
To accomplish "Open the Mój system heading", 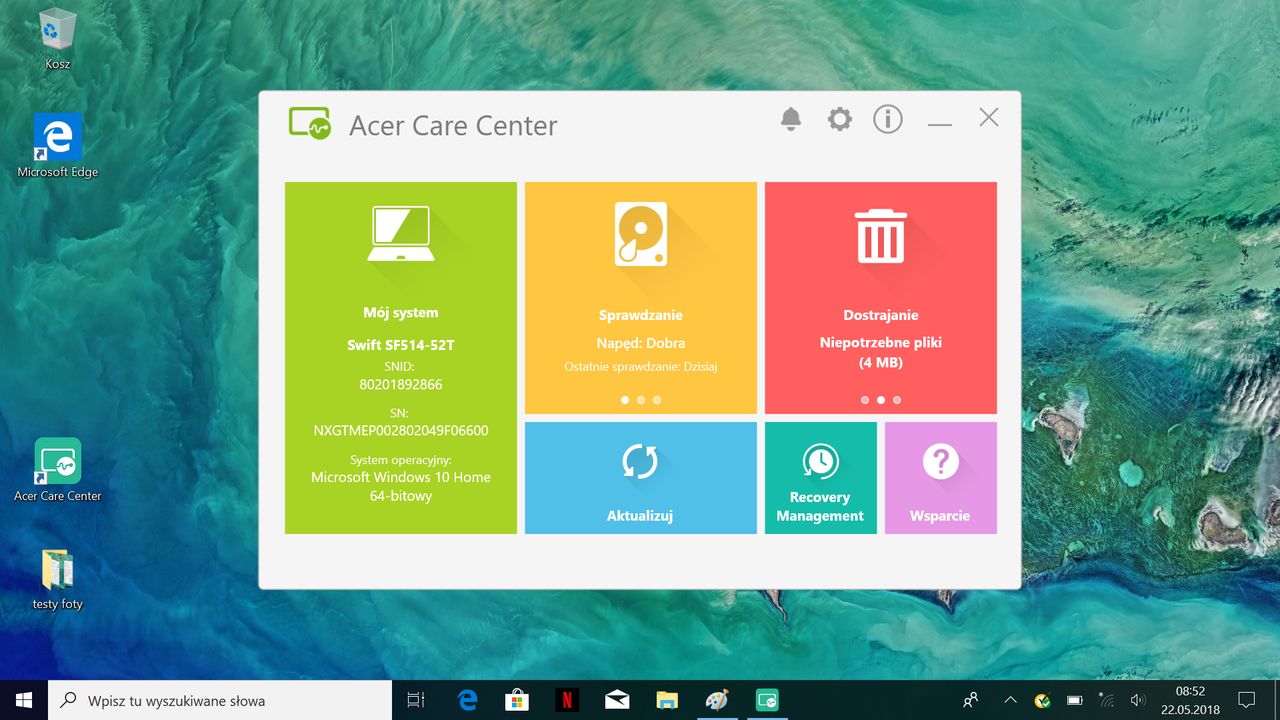I will [x=401, y=313].
